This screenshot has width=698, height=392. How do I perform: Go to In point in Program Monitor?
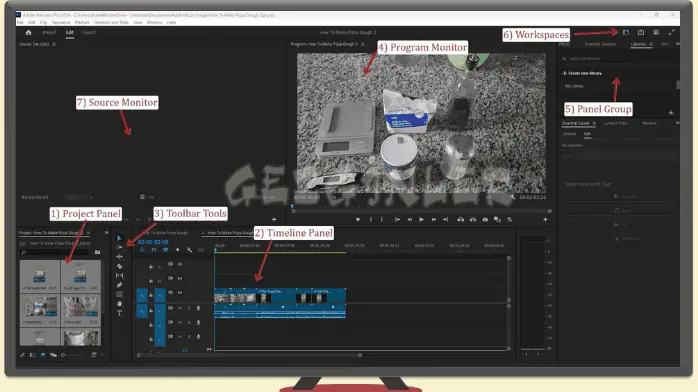click(397, 219)
